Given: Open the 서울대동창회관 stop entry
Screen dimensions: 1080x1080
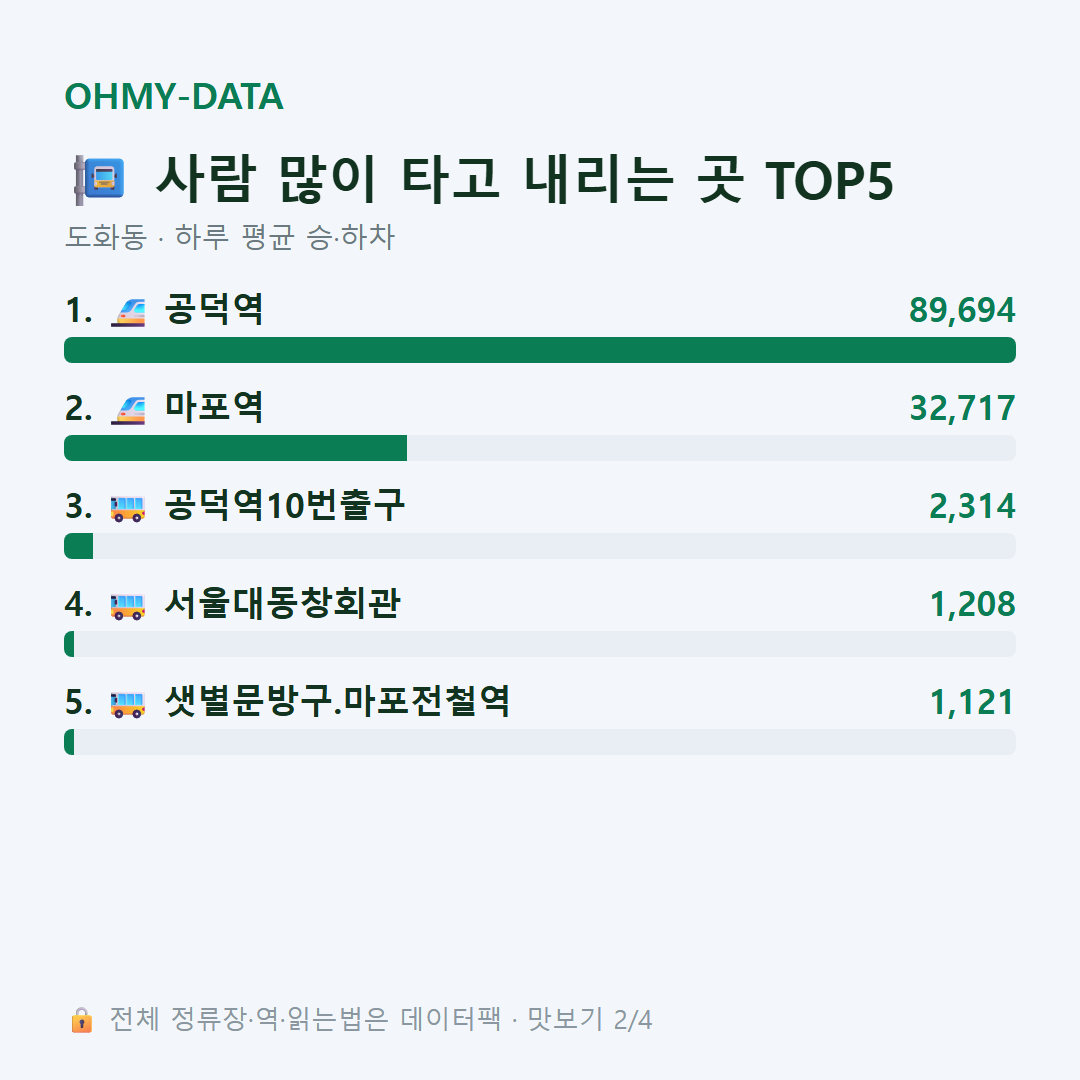Looking at the screenshot, I should point(282,603).
